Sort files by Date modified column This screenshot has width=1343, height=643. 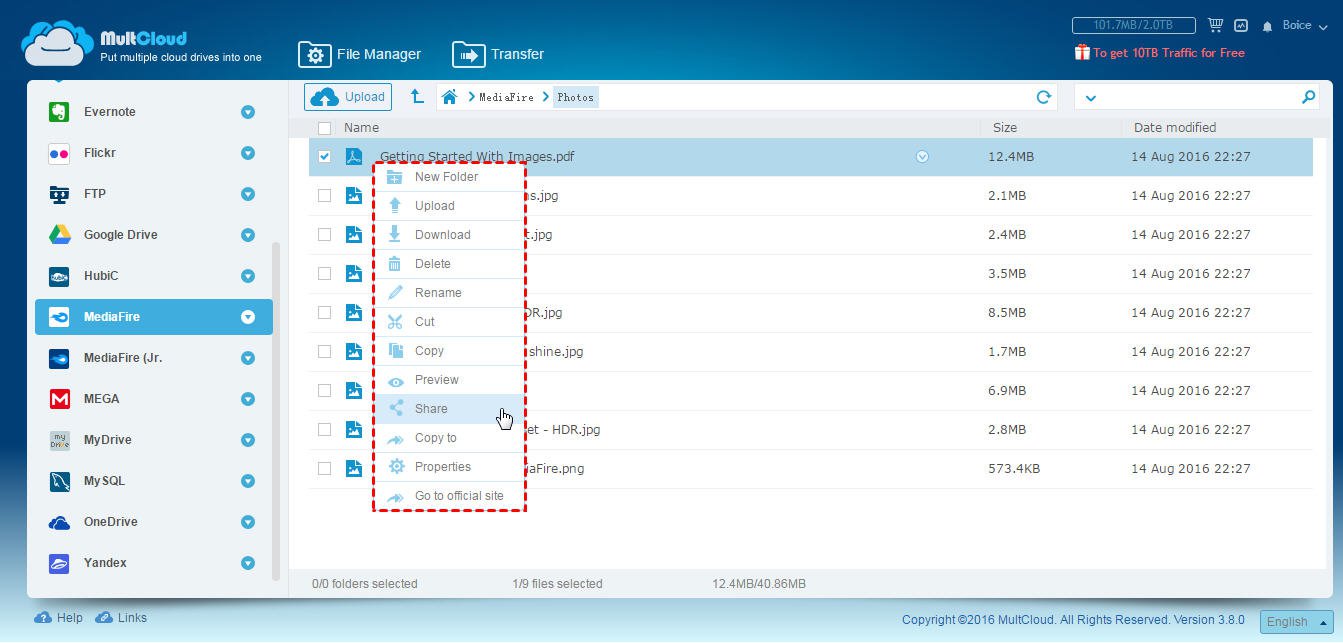(x=1175, y=128)
